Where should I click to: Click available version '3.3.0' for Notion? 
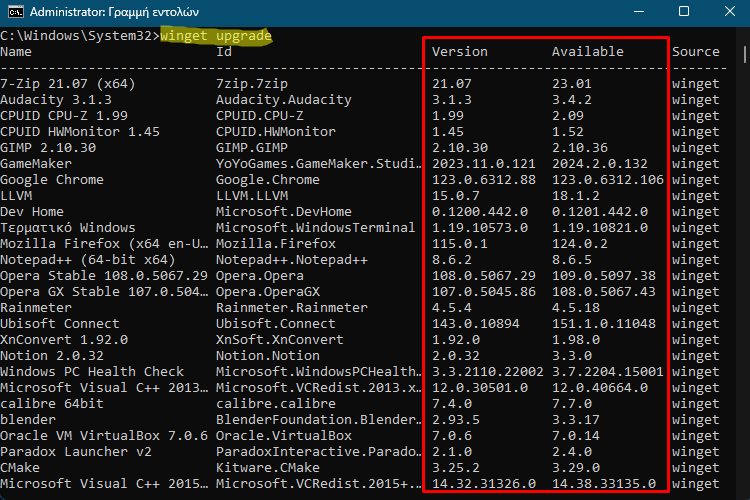572,356
